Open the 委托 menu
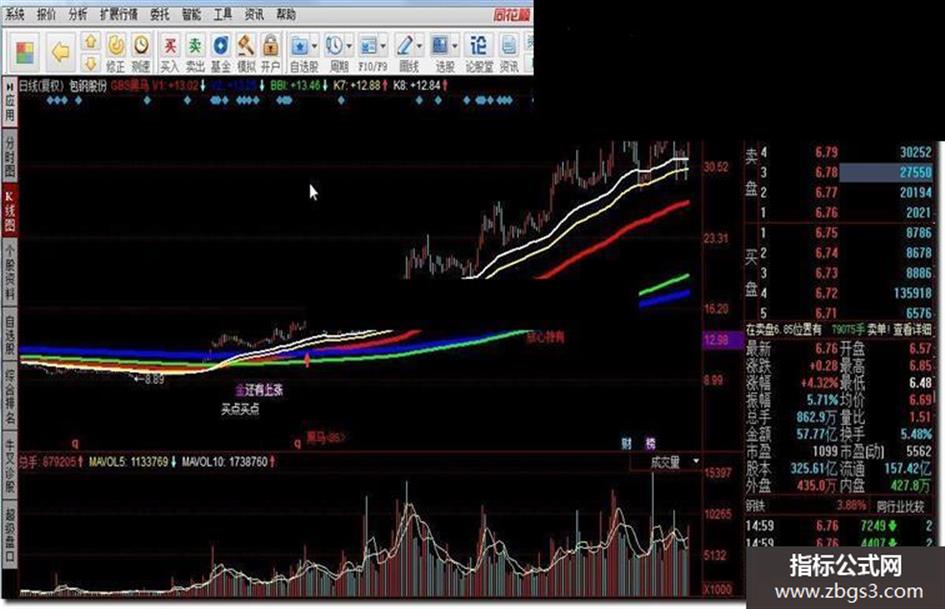This screenshot has height=609, width=945. tap(159, 14)
